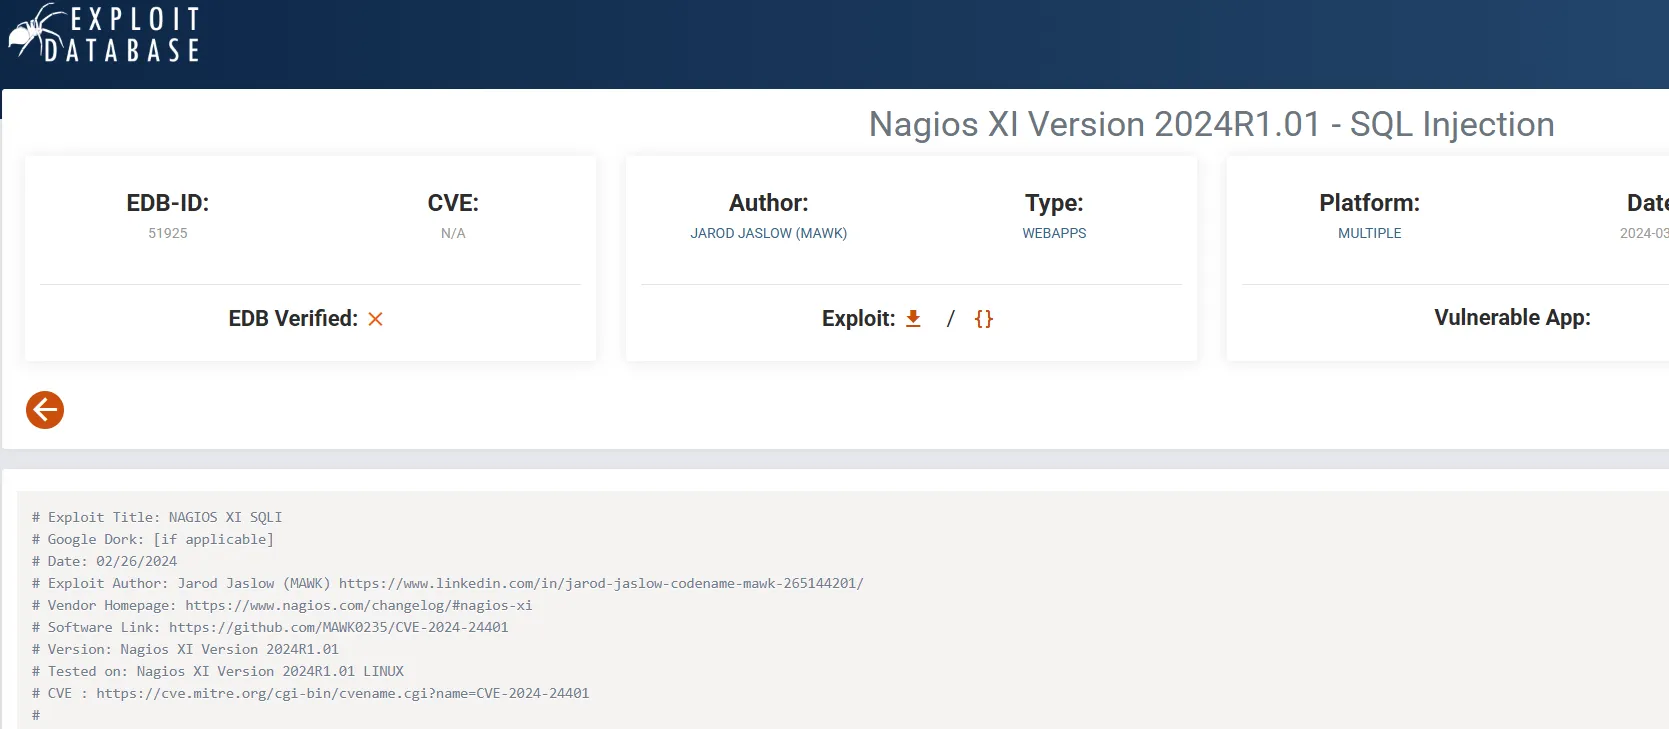Click the GitHub CVE-2024-24401 software link text
Screen dimensions: 1669x729
(x=338, y=627)
